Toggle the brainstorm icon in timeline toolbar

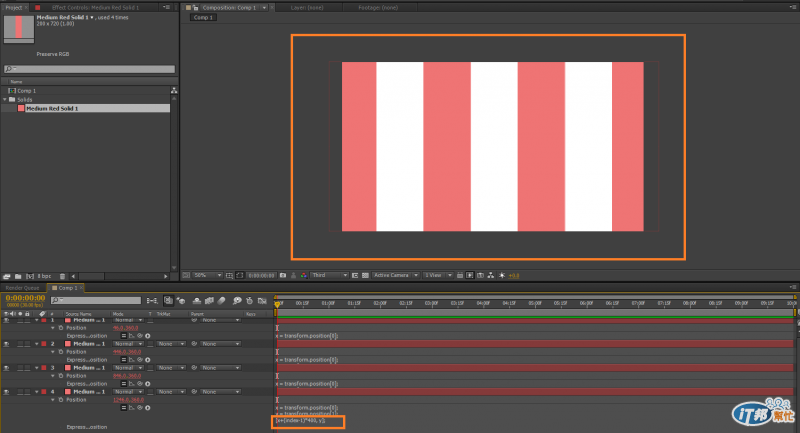click(x=237, y=301)
